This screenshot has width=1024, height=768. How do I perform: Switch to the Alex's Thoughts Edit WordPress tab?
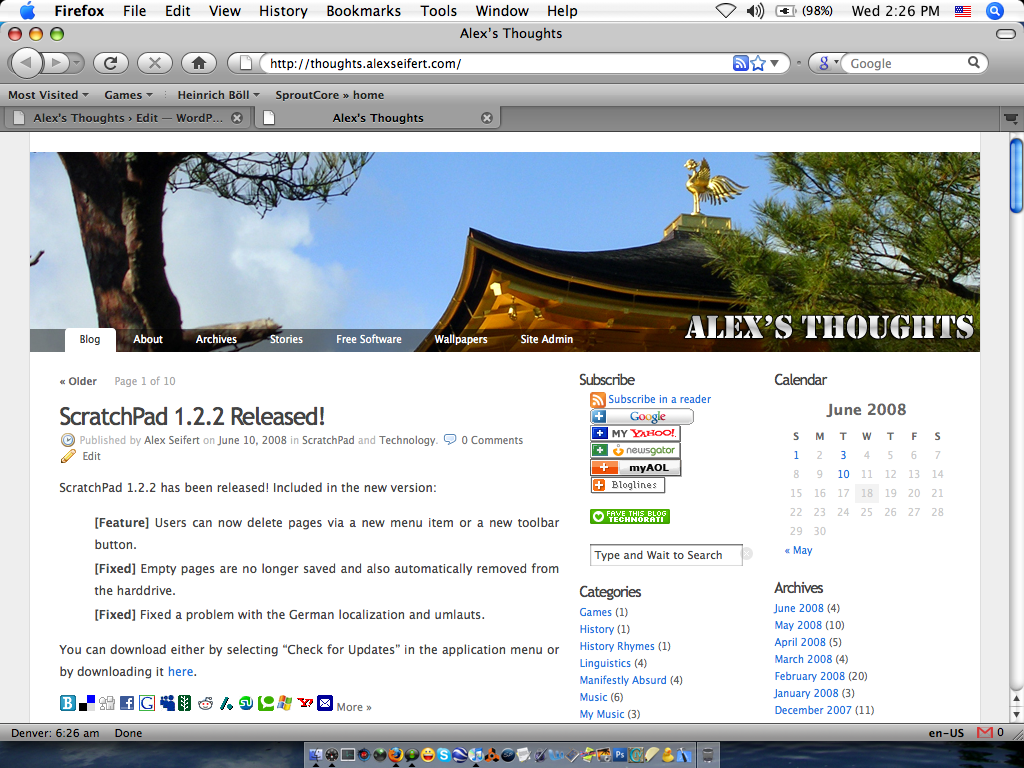(x=128, y=118)
